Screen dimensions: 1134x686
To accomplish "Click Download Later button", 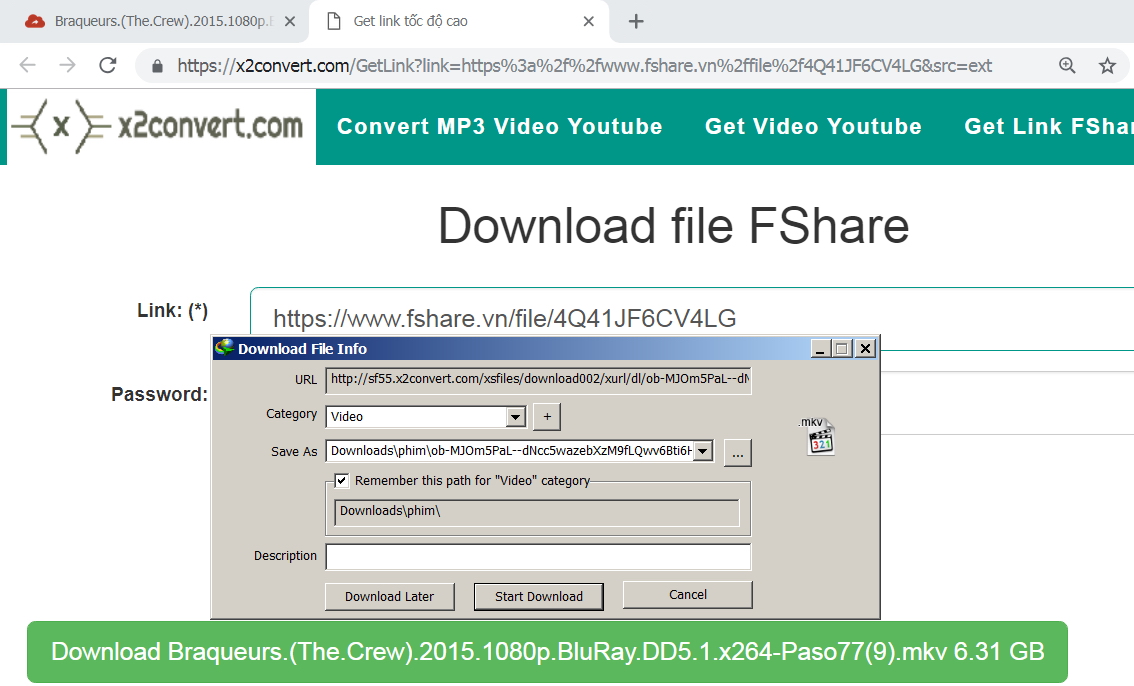I will (x=390, y=596).
